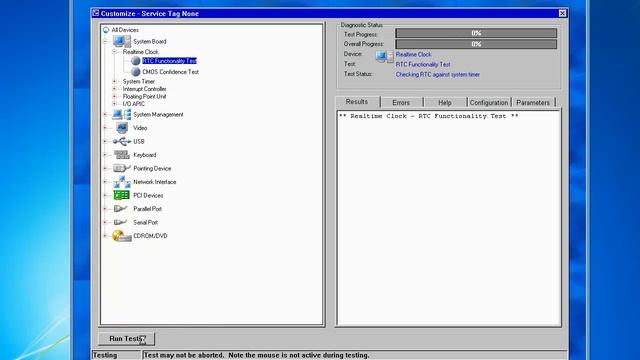Image resolution: width=640 pixels, height=360 pixels.
Task: Select the CMOS Confidence Test row
Action: point(171,72)
